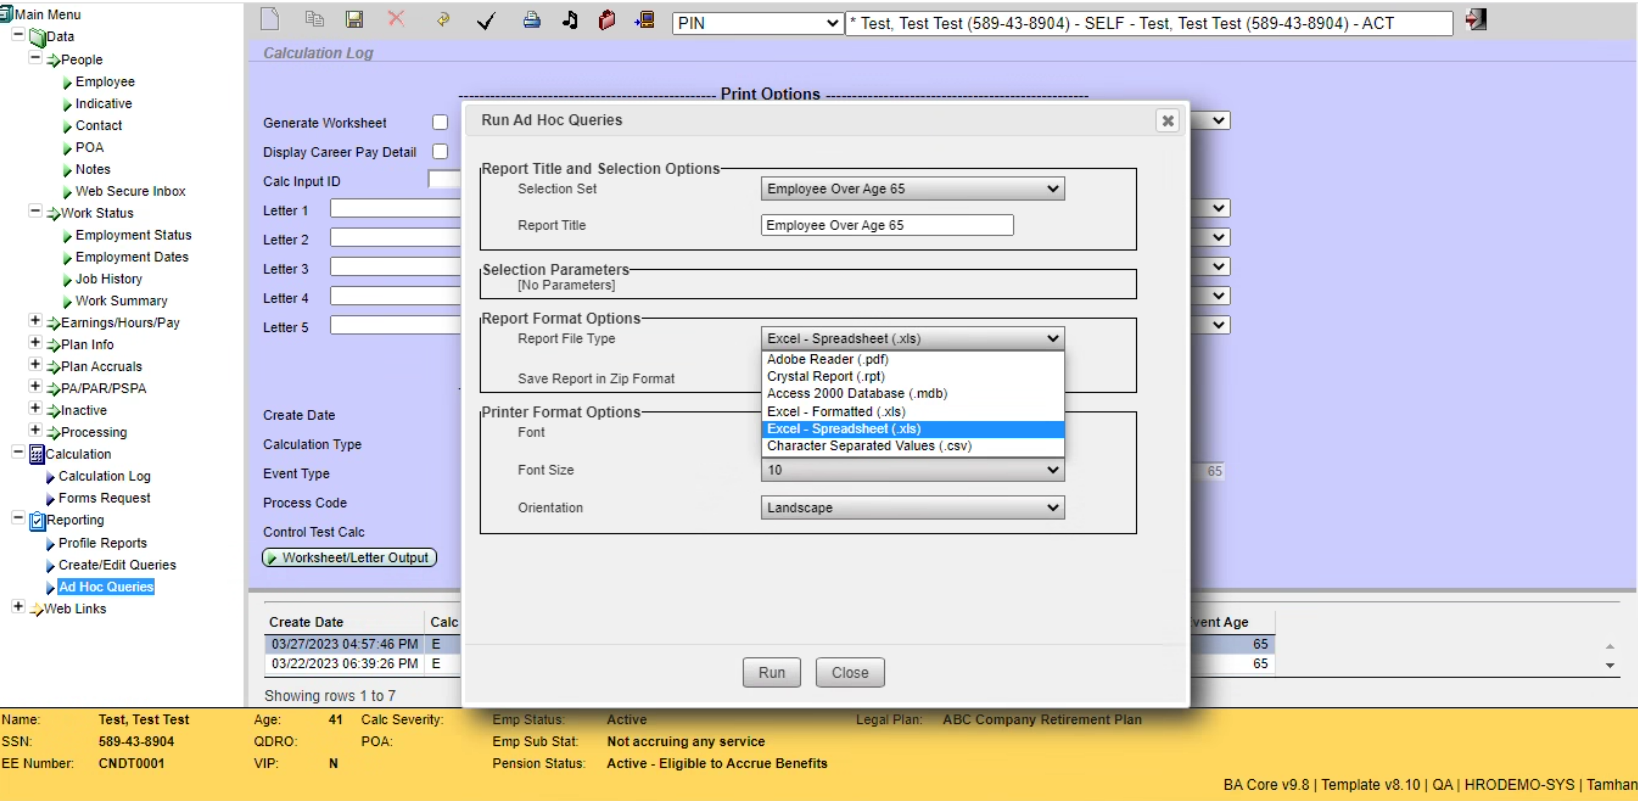Viewport: 1638px width, 801px height.
Task: Click the Worksheet/Letter Output button
Action: pos(349,558)
